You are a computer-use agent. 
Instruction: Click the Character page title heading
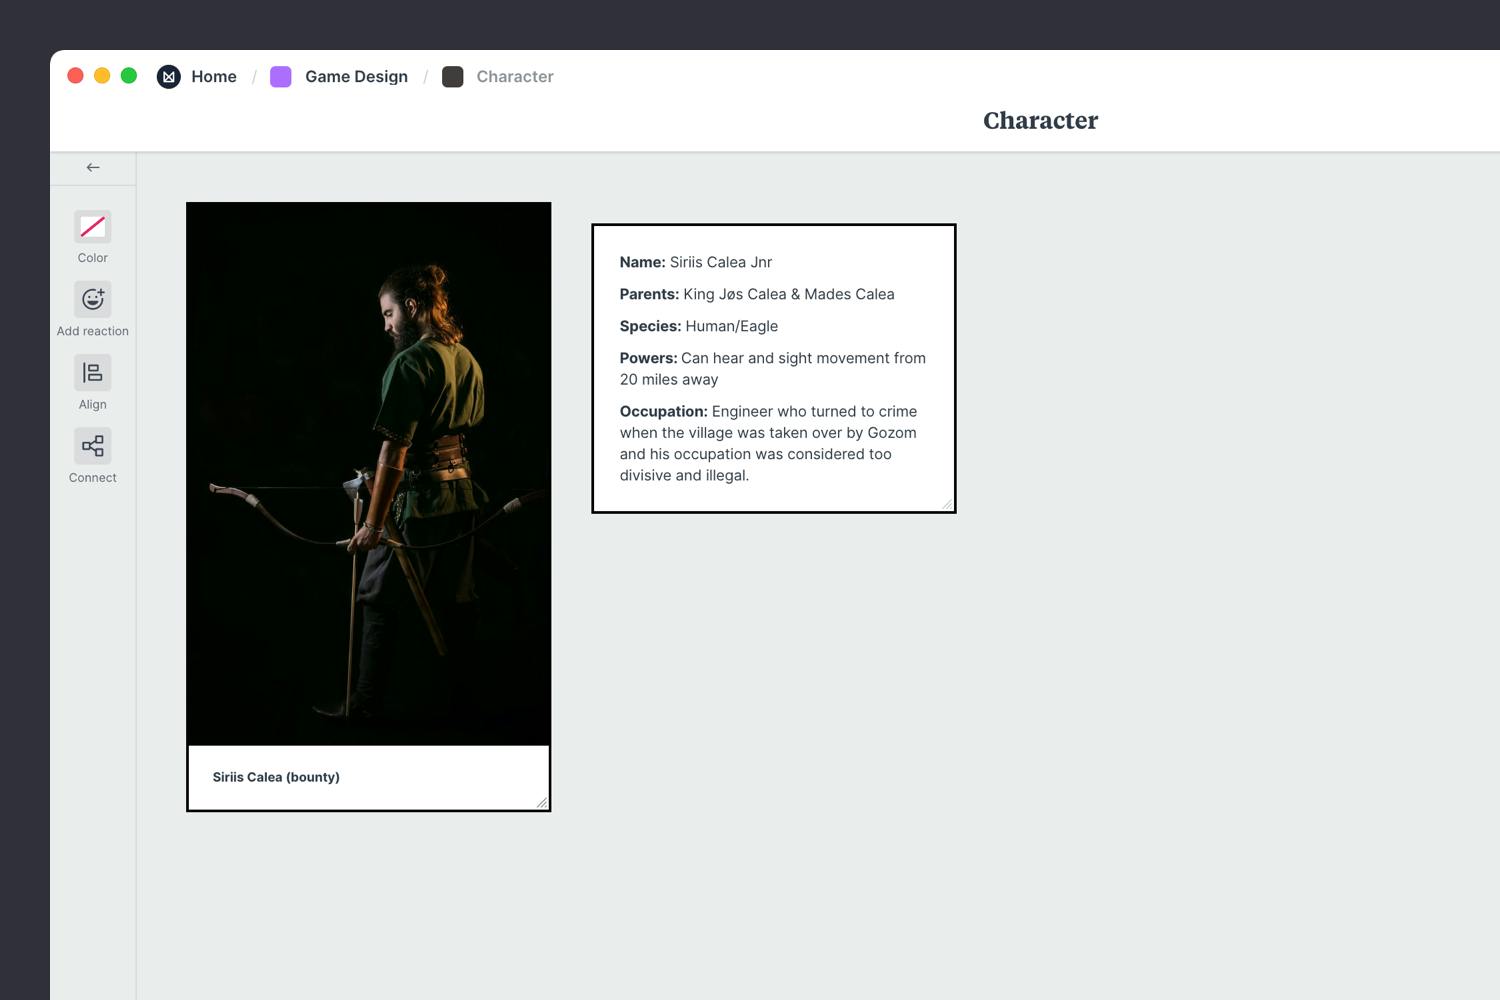[x=1040, y=120]
